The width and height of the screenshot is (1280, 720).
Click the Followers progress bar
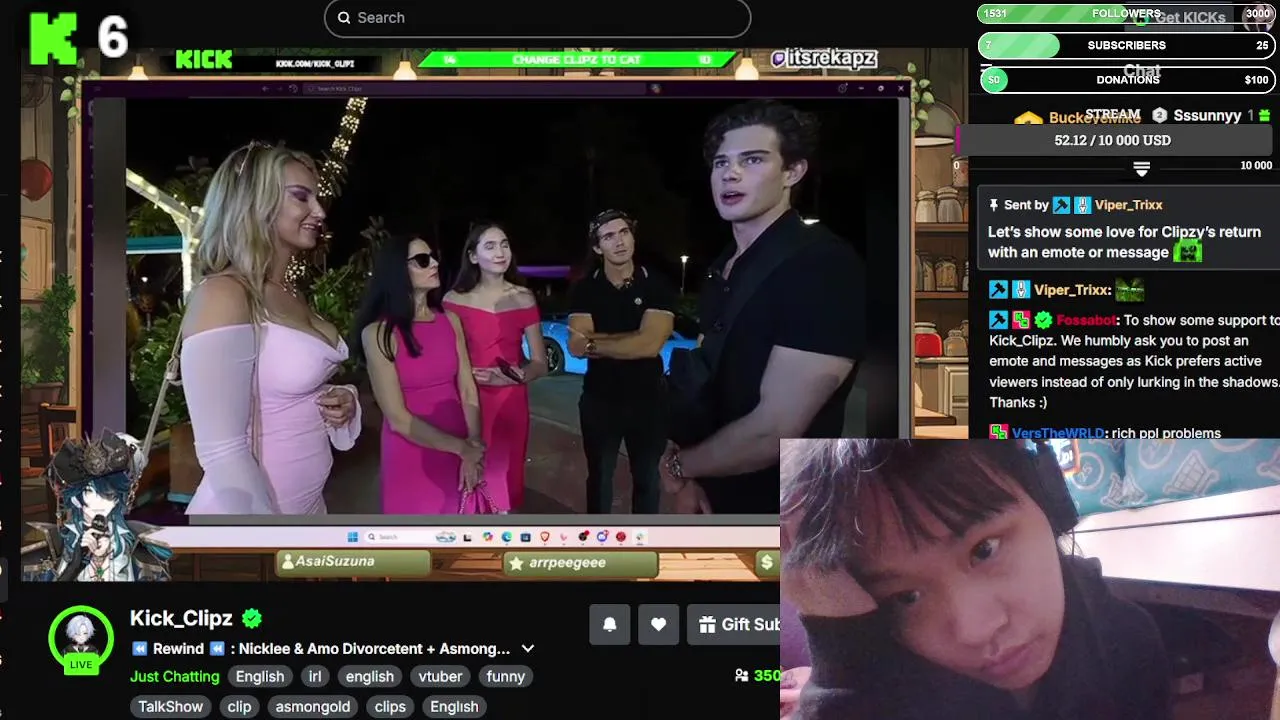tap(1127, 14)
